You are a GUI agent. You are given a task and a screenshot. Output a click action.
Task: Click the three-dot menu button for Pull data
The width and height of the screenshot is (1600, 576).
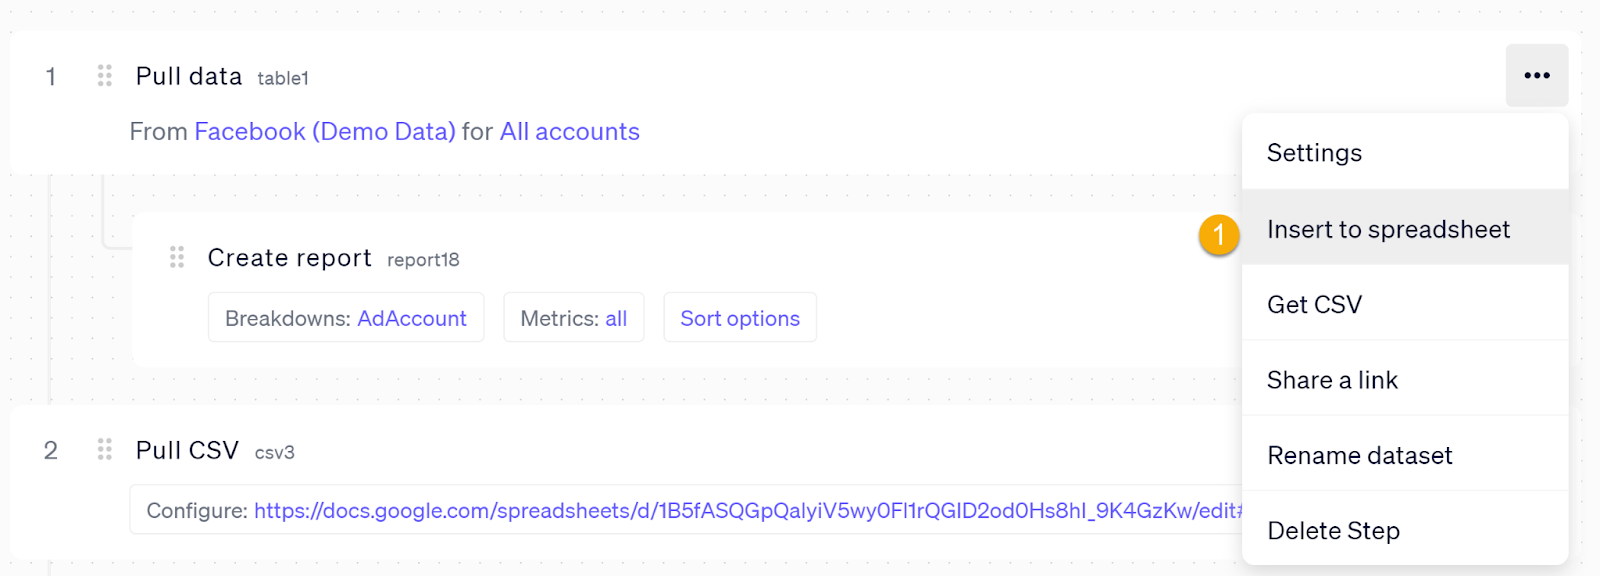(1536, 76)
